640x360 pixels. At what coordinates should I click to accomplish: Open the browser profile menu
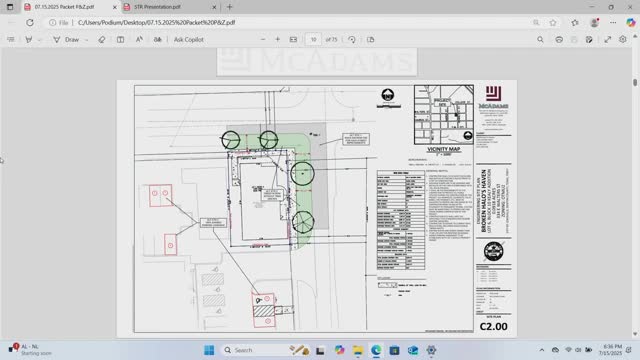click(594, 22)
